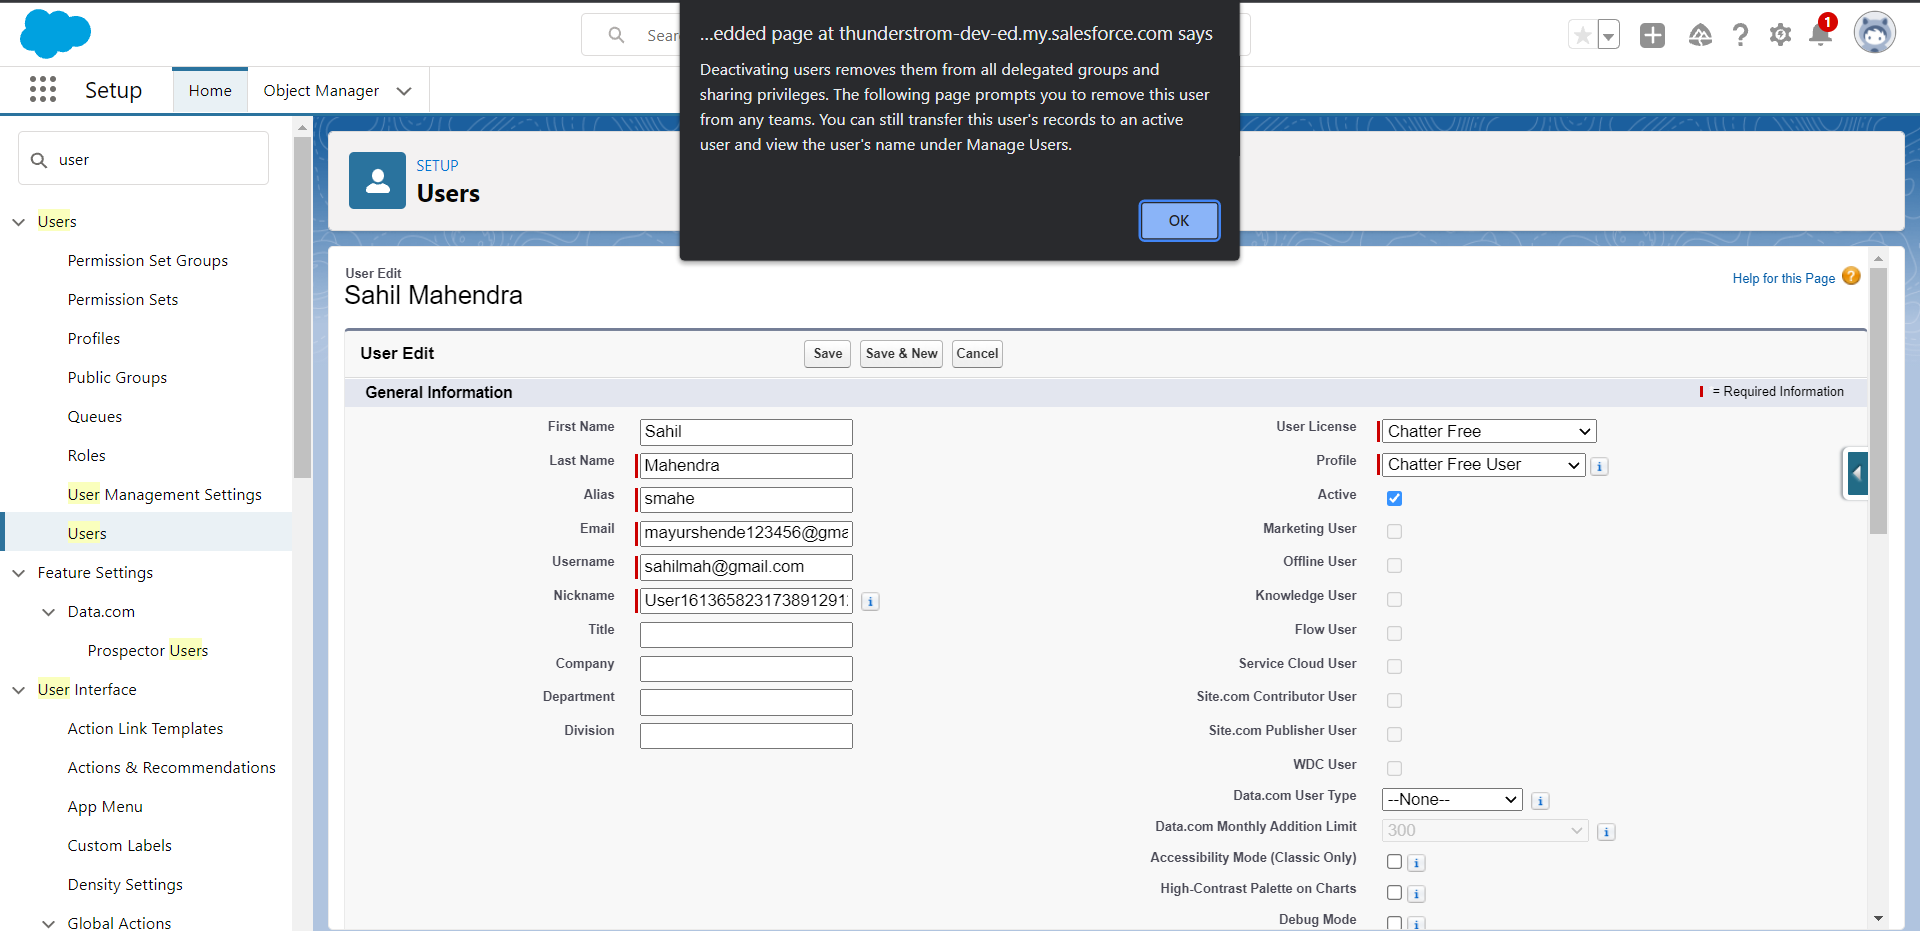Open the Setup gear menu
Image resolution: width=1920 pixels, height=931 pixels.
point(1780,35)
